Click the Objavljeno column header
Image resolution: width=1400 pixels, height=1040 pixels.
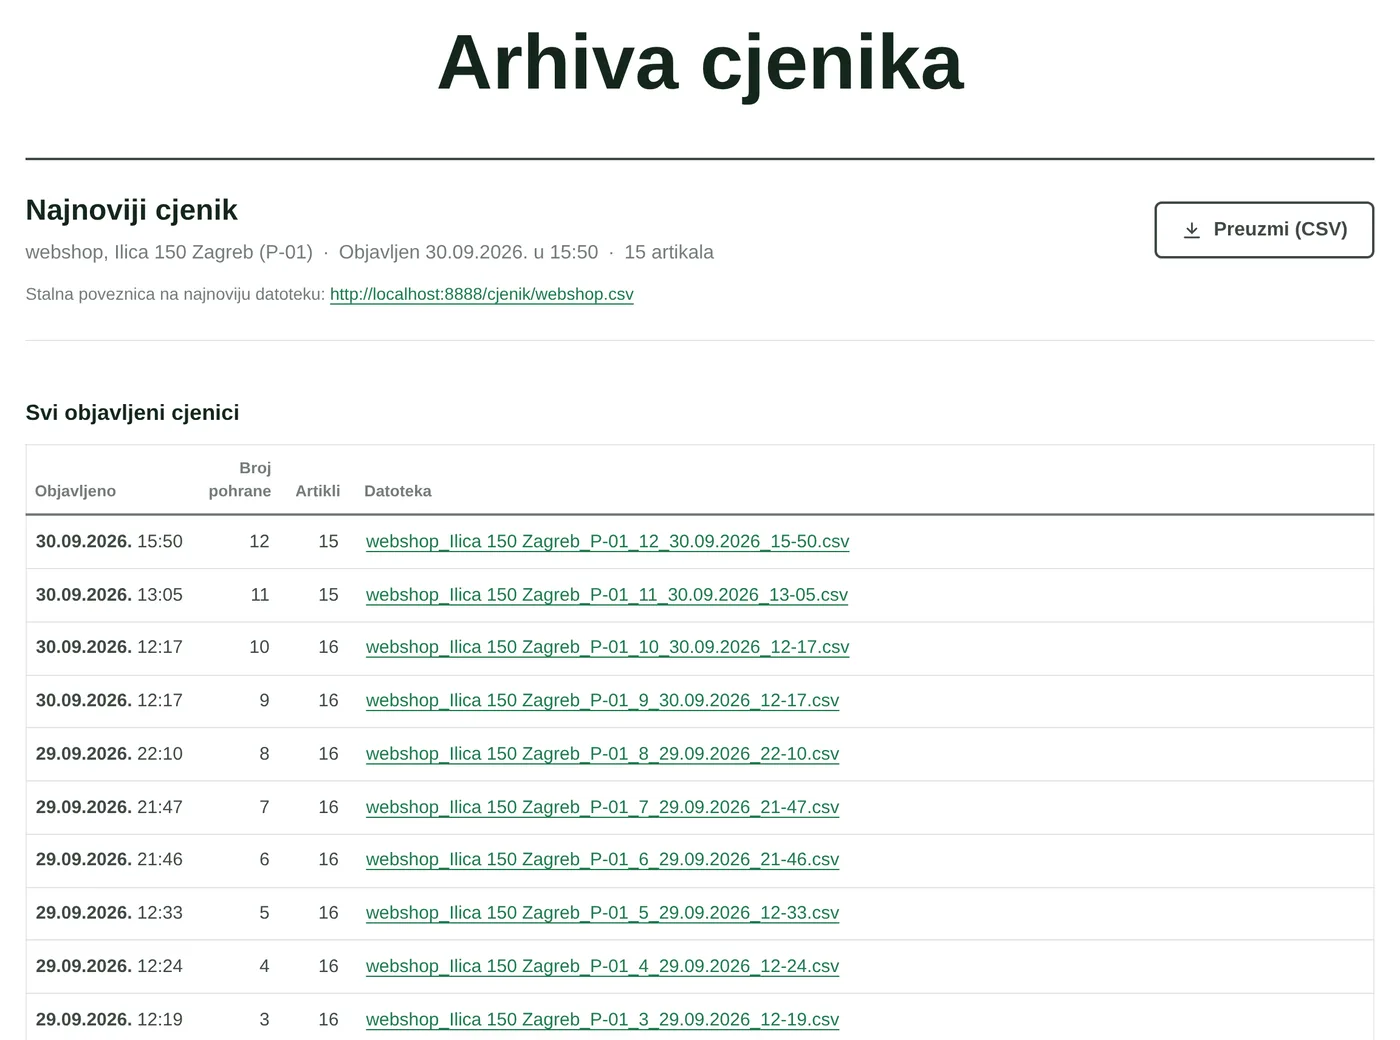(75, 491)
